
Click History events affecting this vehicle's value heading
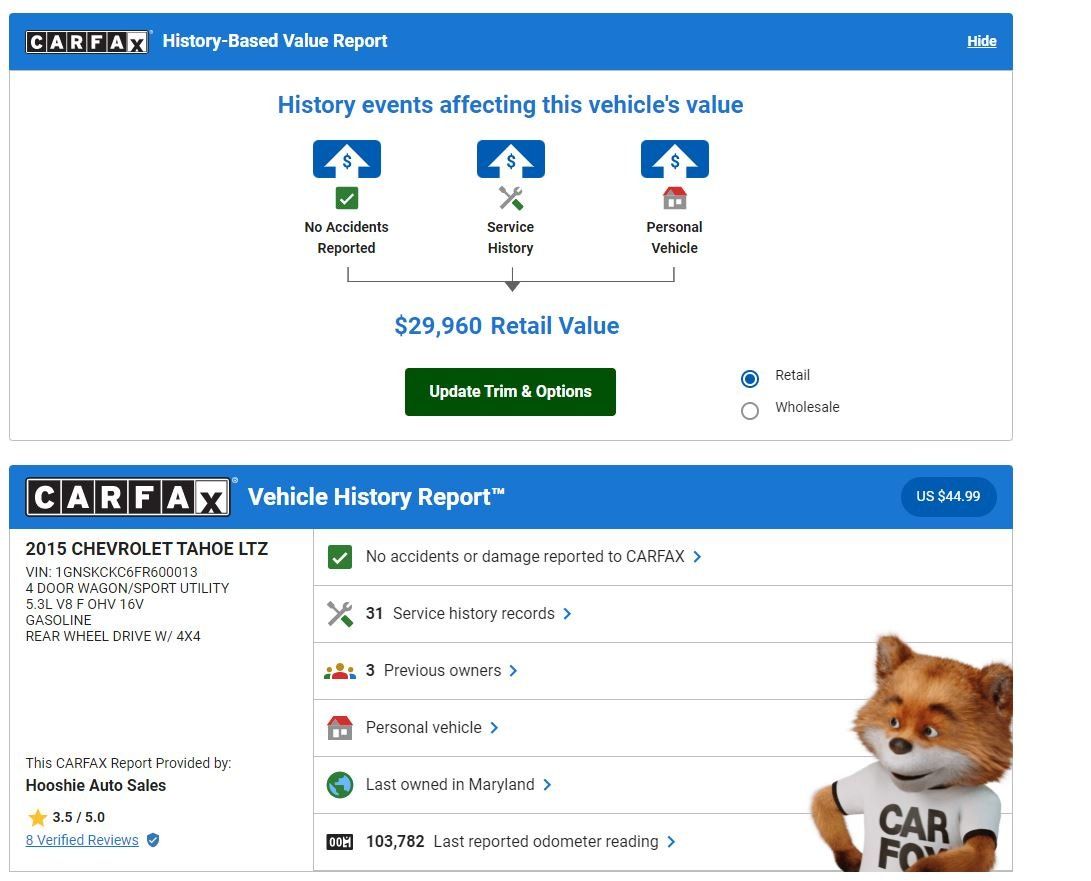[x=510, y=105]
